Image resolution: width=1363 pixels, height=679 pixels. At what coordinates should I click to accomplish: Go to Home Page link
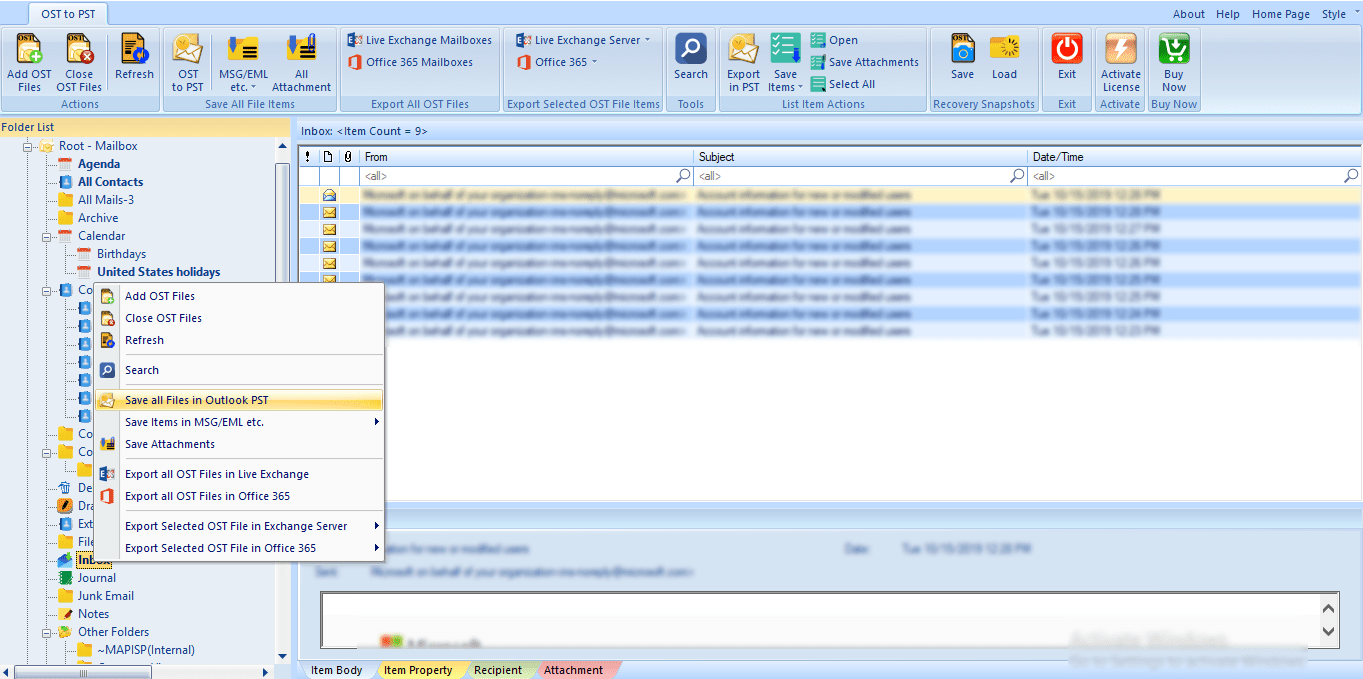[1281, 14]
